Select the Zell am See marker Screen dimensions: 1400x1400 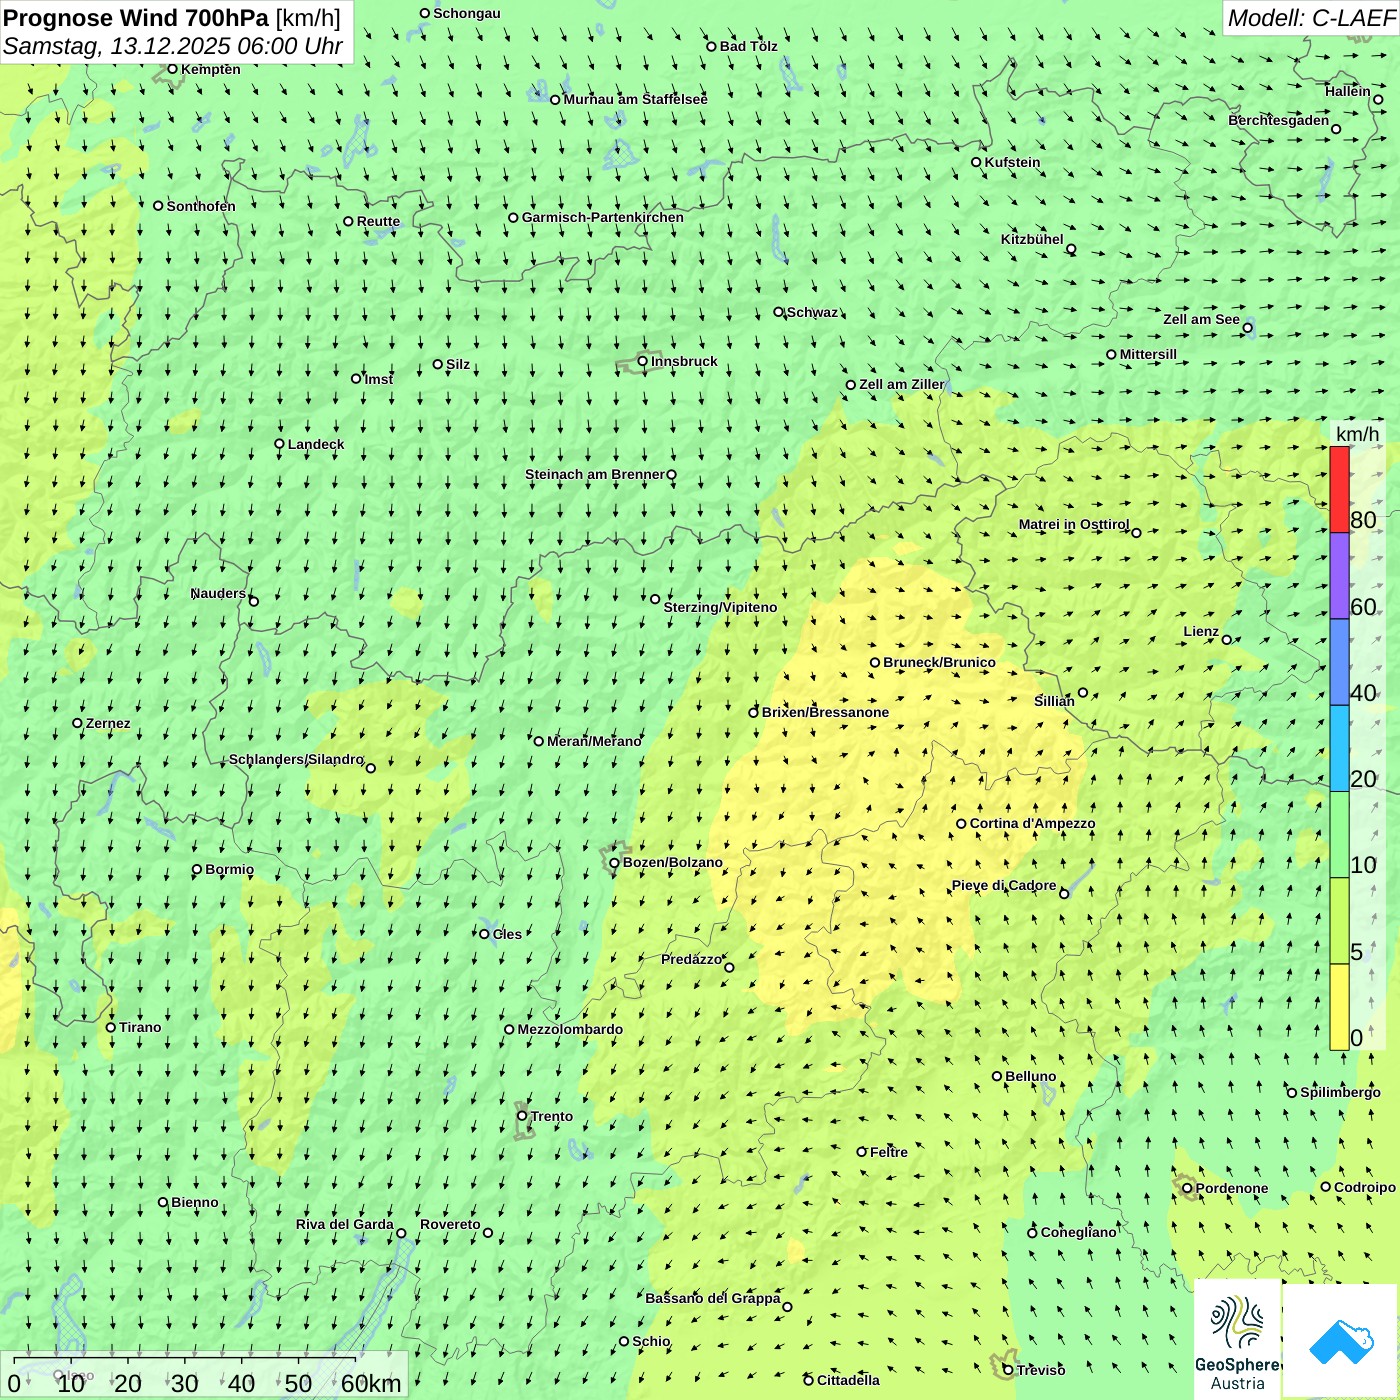(1247, 328)
